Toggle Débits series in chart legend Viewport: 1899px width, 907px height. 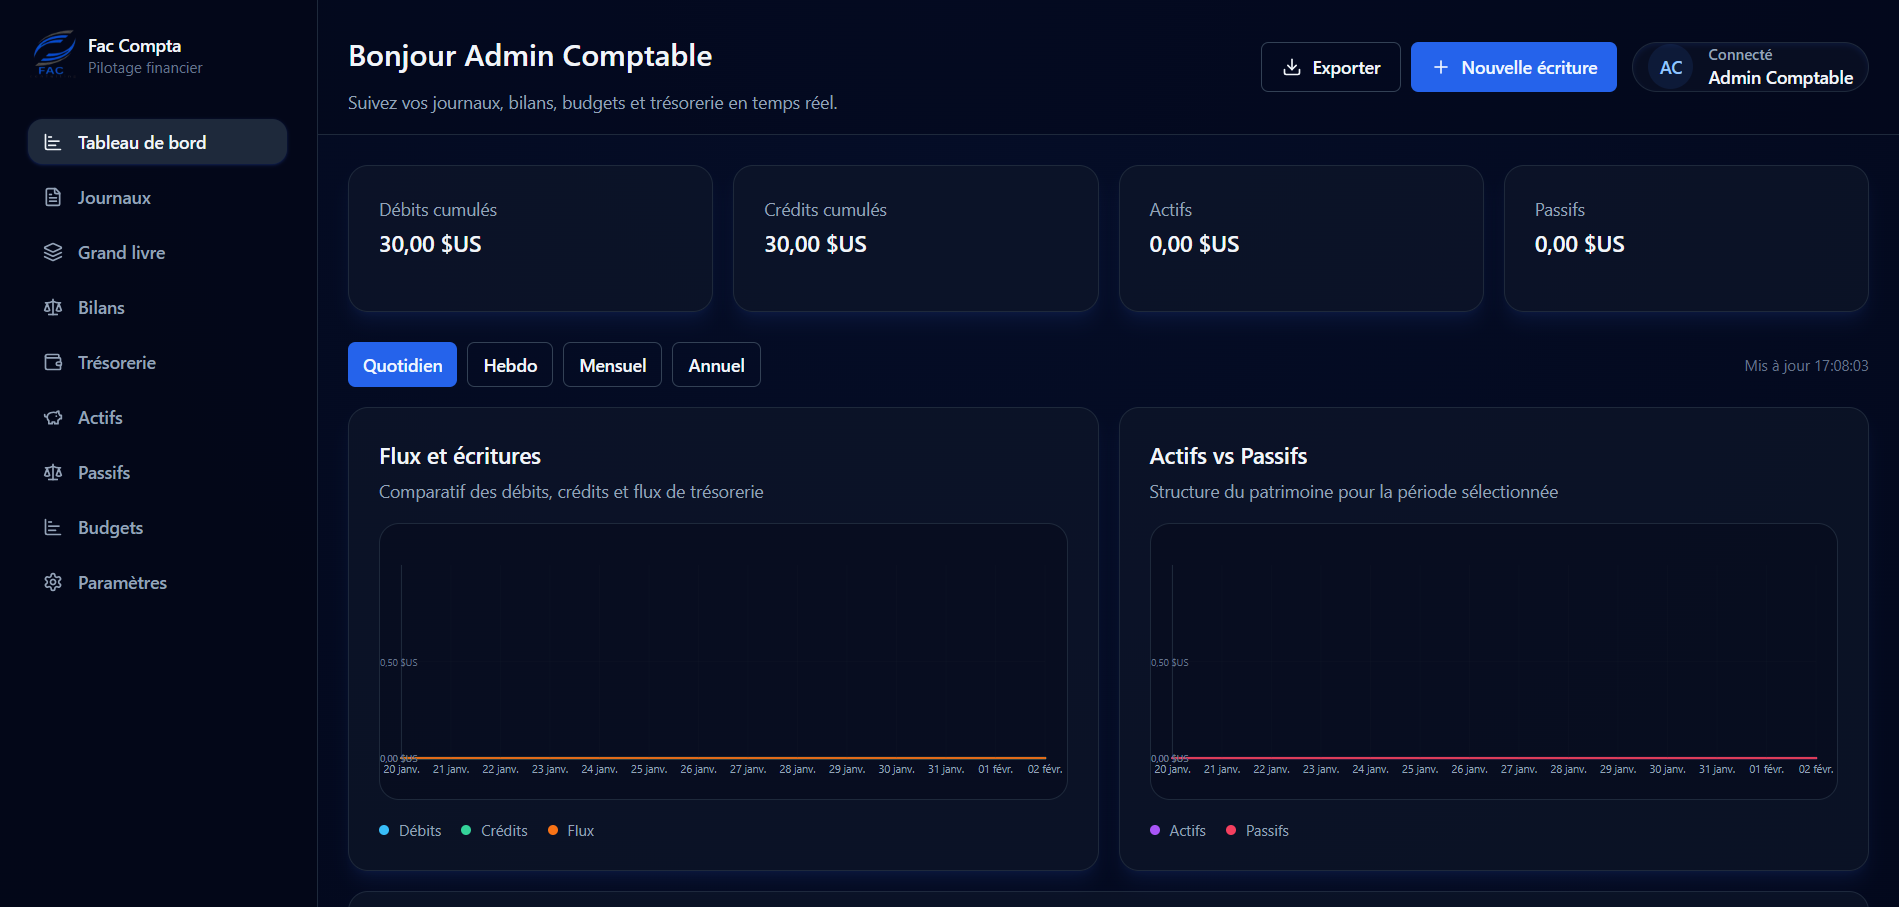(411, 831)
